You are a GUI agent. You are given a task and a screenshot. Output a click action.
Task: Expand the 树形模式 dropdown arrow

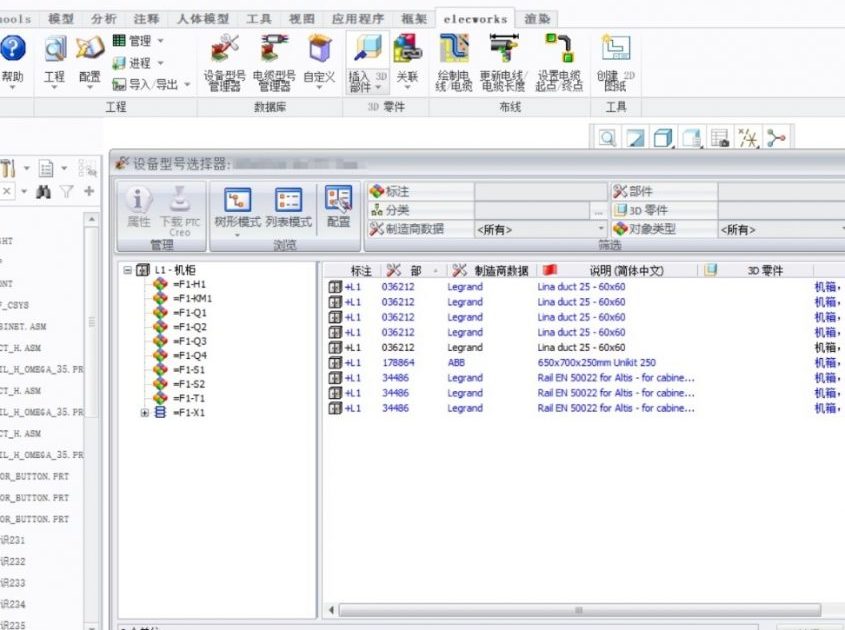238,235
